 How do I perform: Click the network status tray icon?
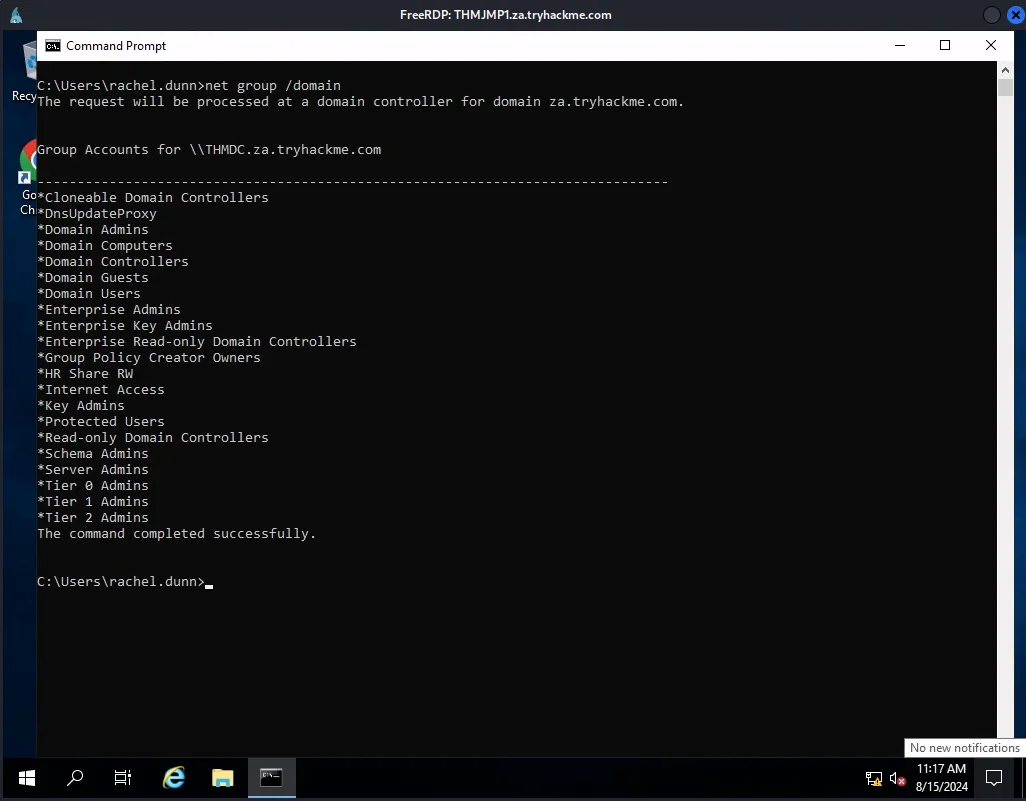pyautogui.click(x=874, y=779)
